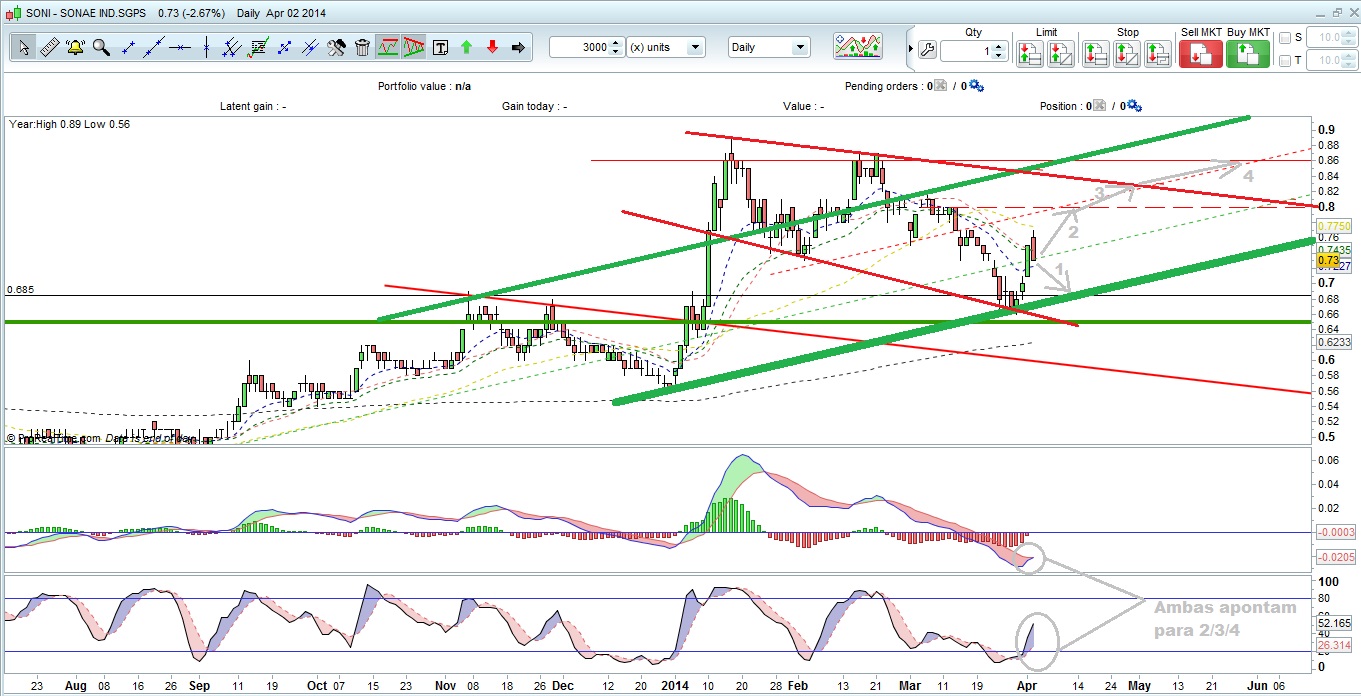Enable the S stop checkbox

click(1285, 37)
